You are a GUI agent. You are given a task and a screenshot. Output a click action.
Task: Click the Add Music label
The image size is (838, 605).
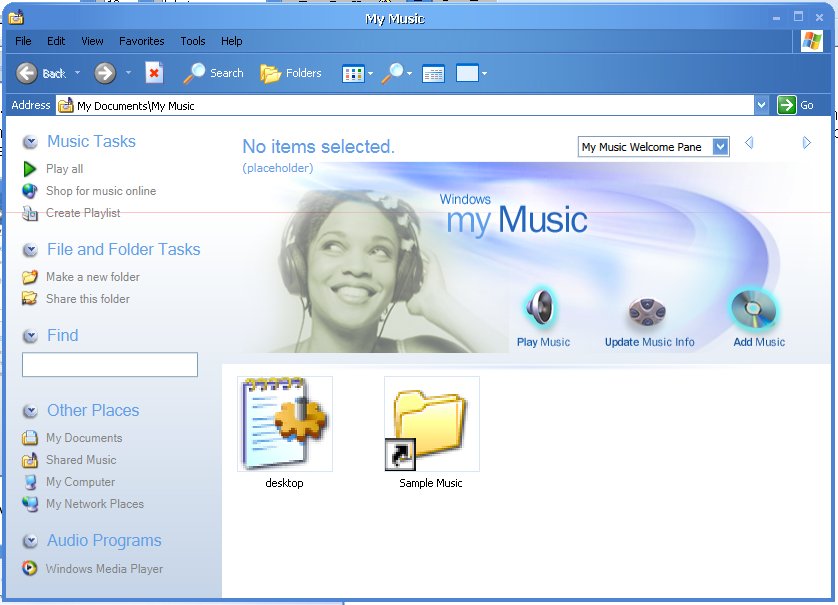click(759, 342)
